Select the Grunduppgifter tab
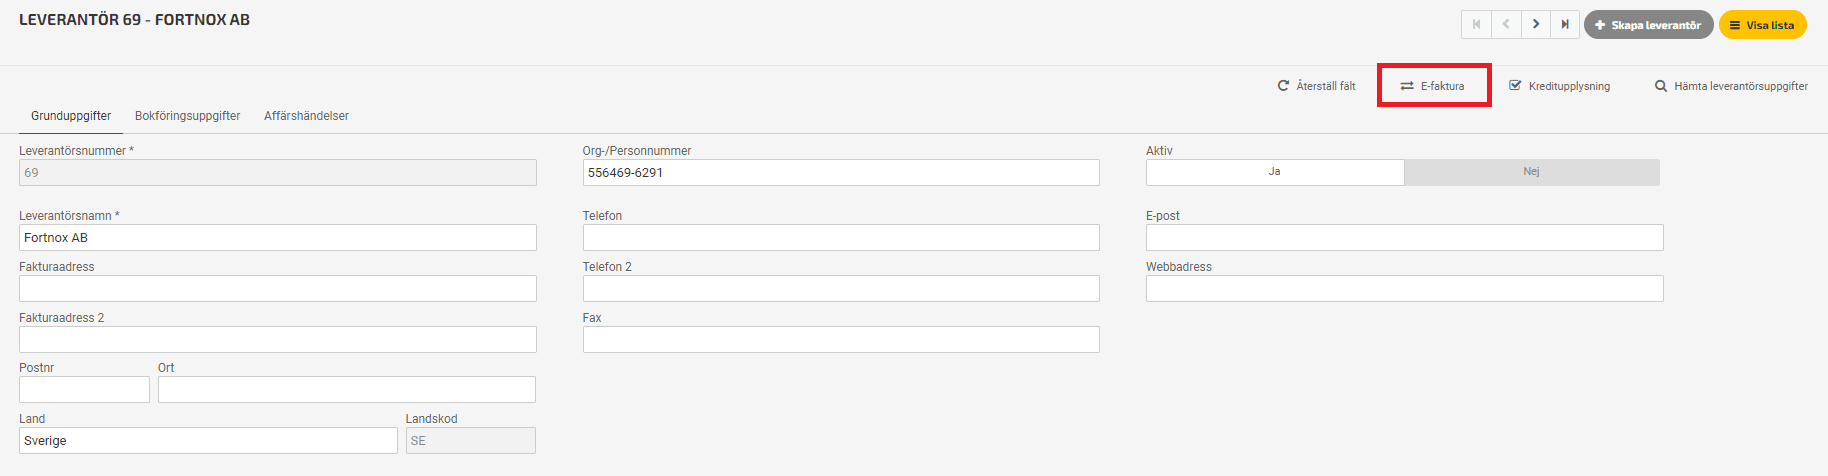The image size is (1828, 476). point(71,116)
